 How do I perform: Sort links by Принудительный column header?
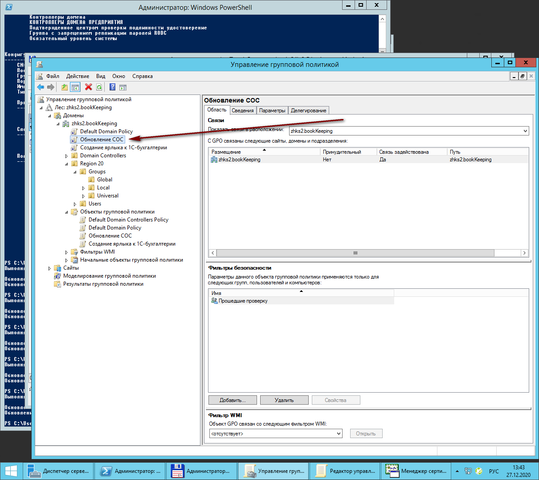point(348,152)
